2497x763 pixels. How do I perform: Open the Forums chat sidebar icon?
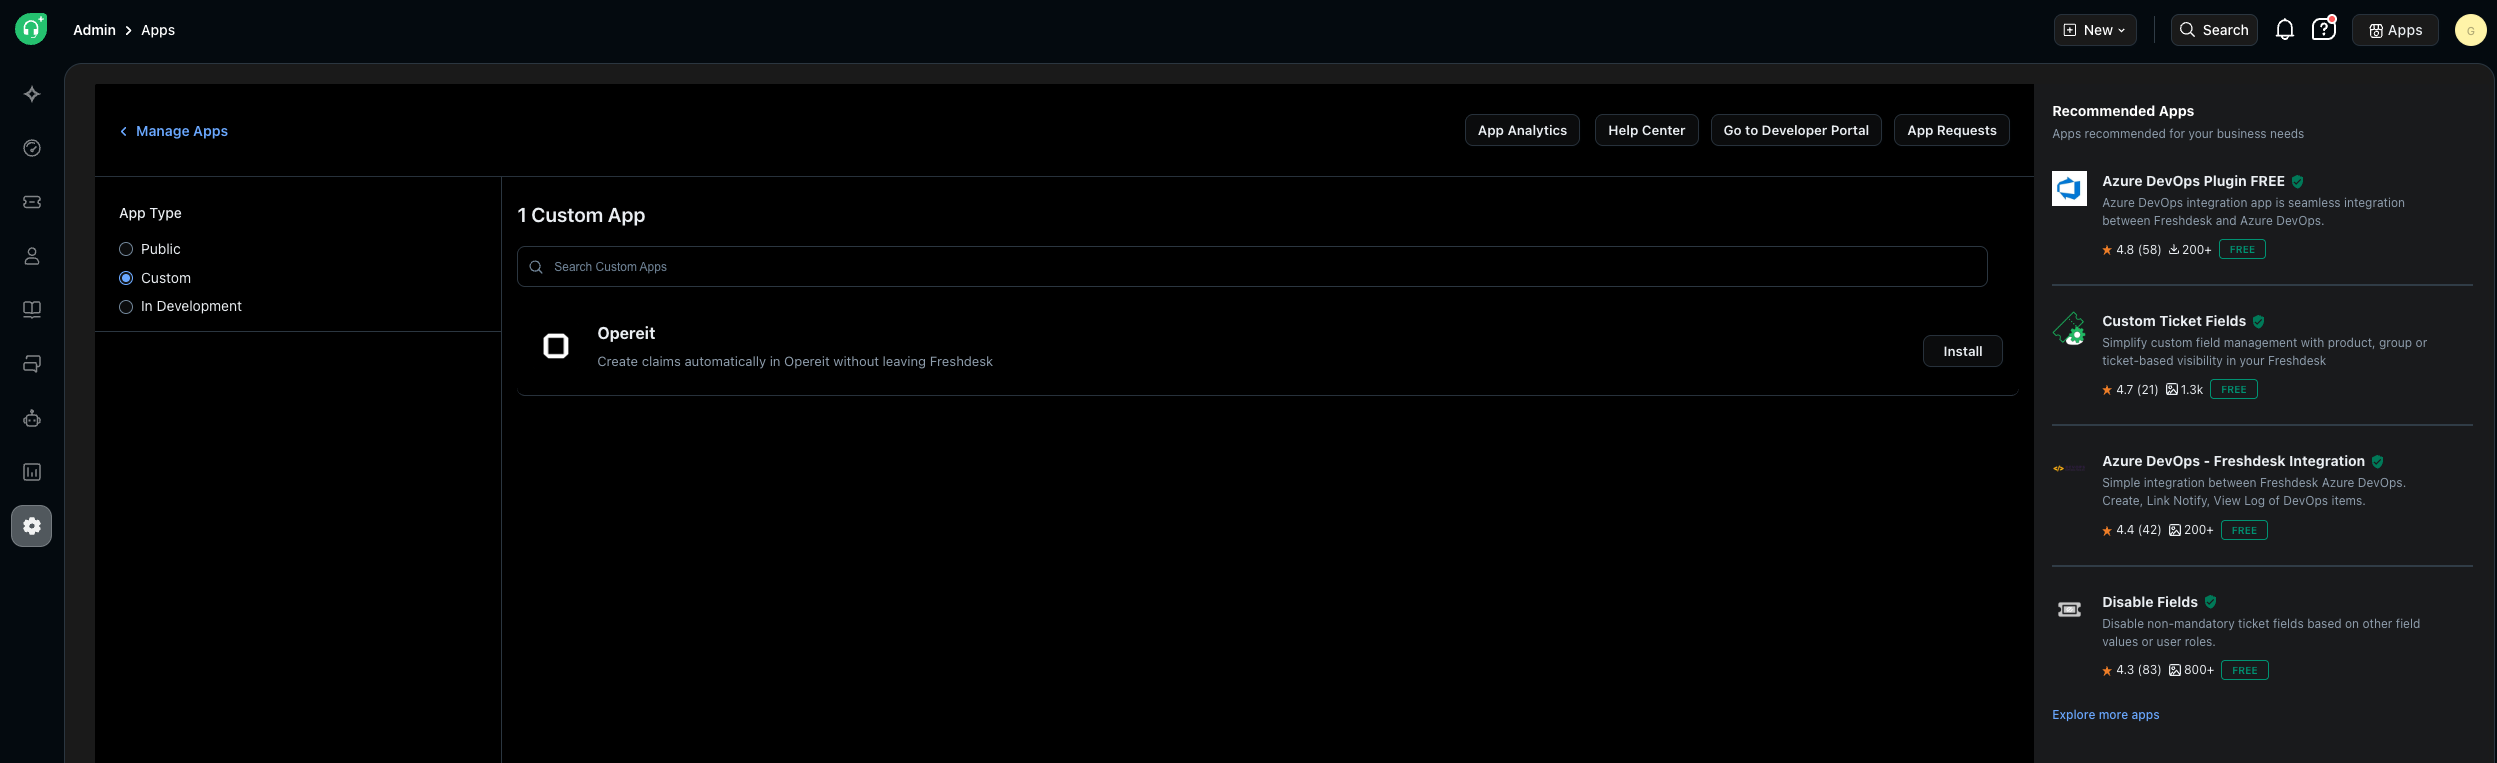point(32,364)
